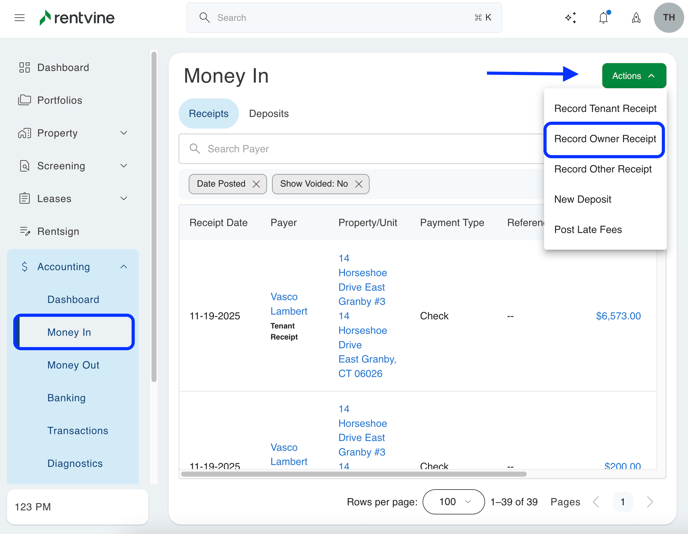Remove the Date Posted filter chip

256,184
